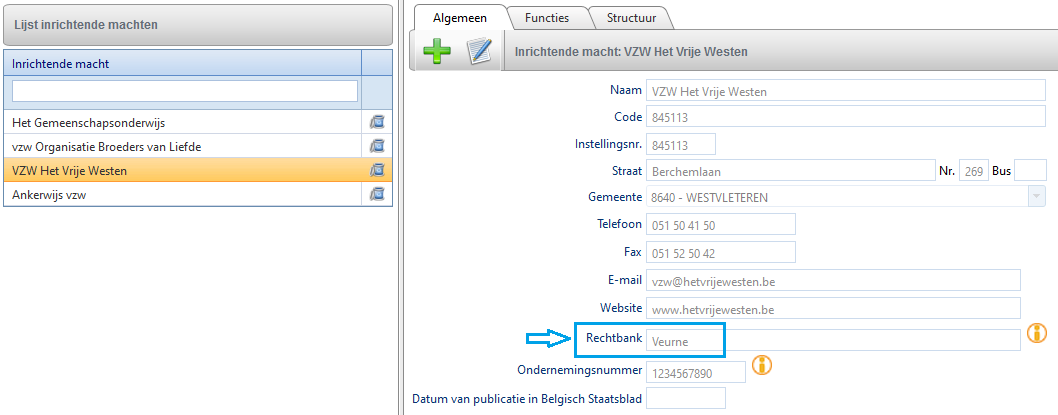Focus the Rechtbank field showing Veurne
This screenshot has height=415, width=1058.
833,341
